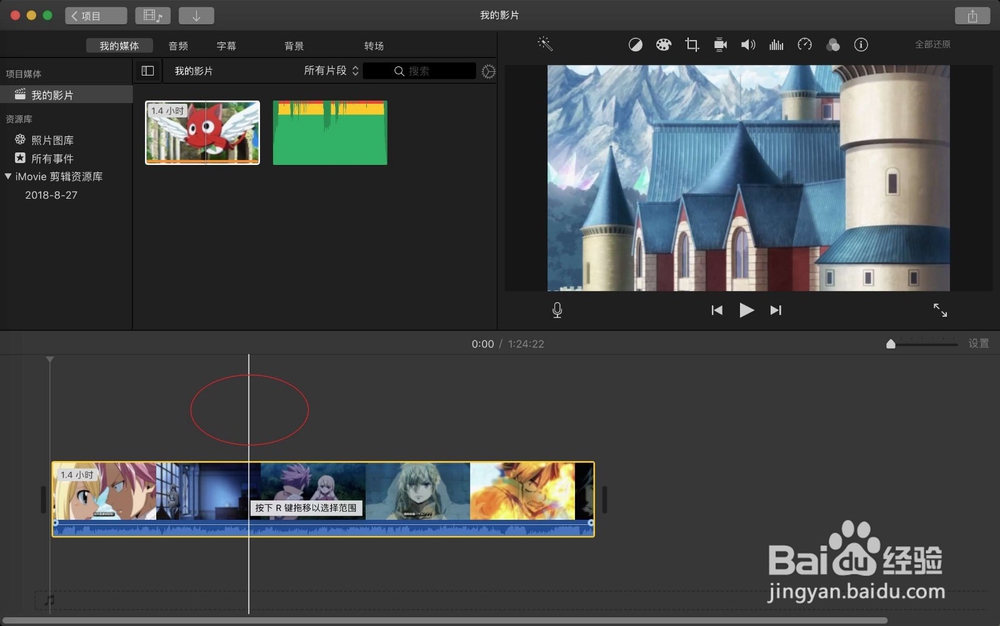The width and height of the screenshot is (1000, 626).
Task: Open 照片图库 photo library
Action: coord(52,140)
